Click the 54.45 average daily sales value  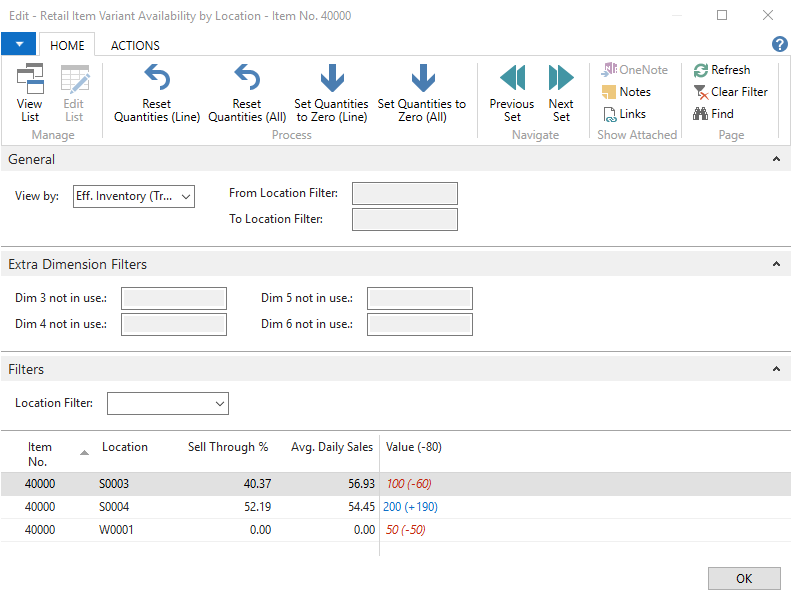click(x=361, y=507)
